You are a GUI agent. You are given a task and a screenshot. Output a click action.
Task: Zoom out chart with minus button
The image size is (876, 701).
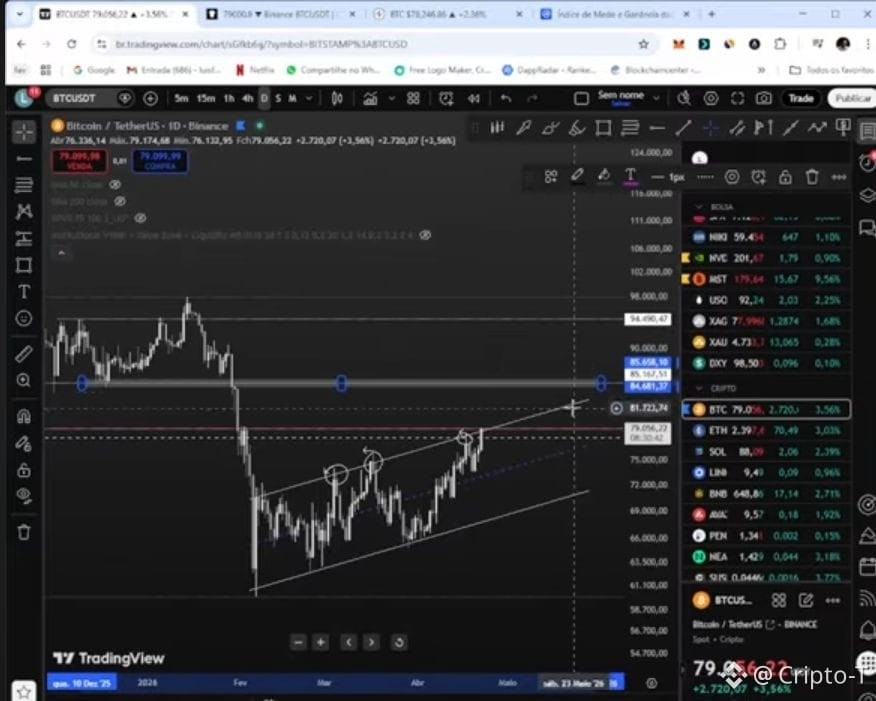pos(298,642)
